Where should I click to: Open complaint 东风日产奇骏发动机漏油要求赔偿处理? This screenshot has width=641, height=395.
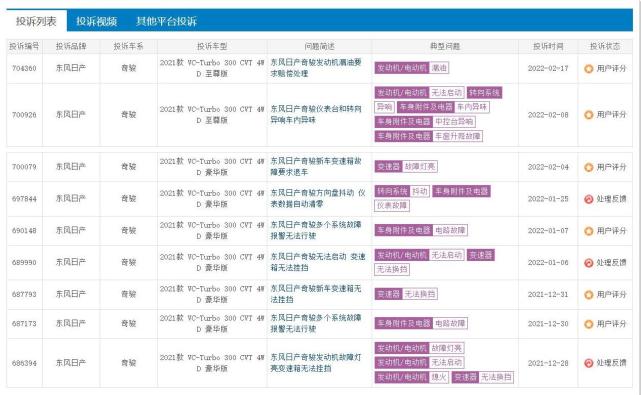(316, 68)
